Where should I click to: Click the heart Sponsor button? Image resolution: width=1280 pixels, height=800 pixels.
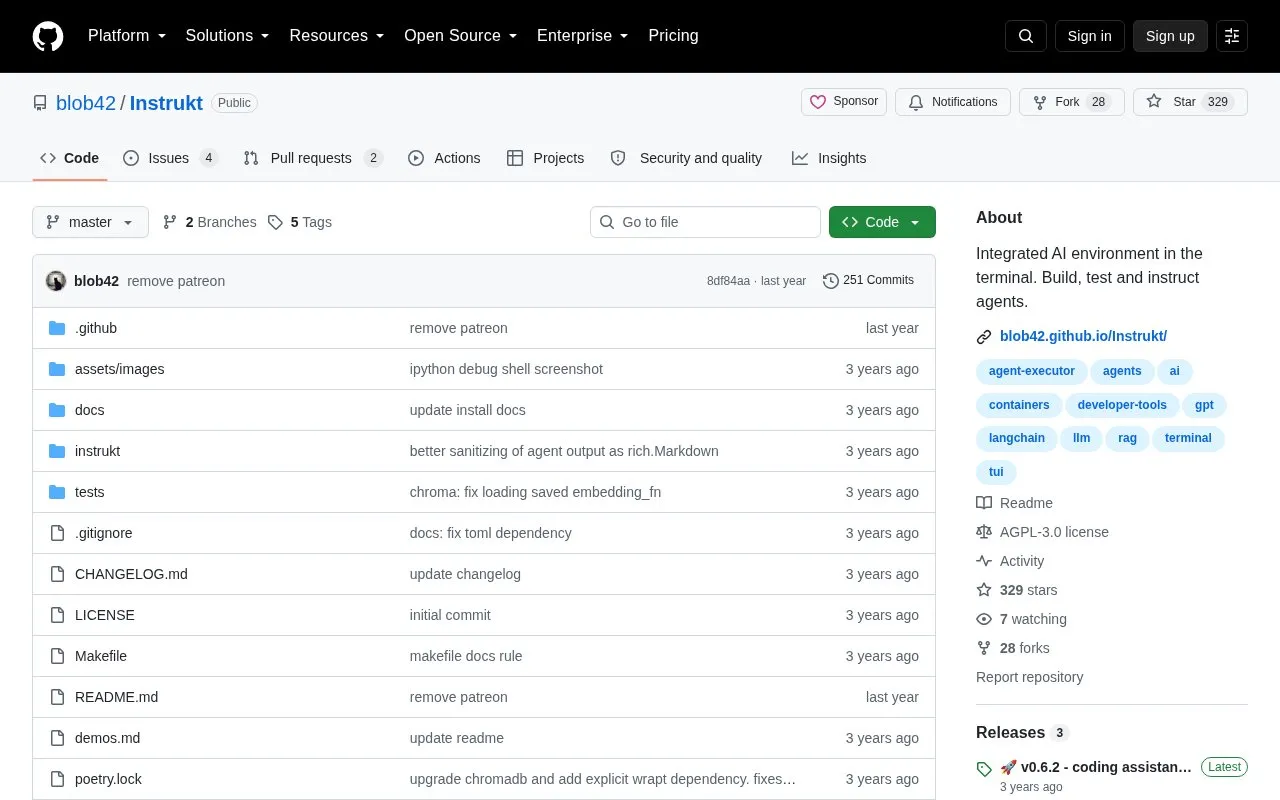pyautogui.click(x=844, y=102)
